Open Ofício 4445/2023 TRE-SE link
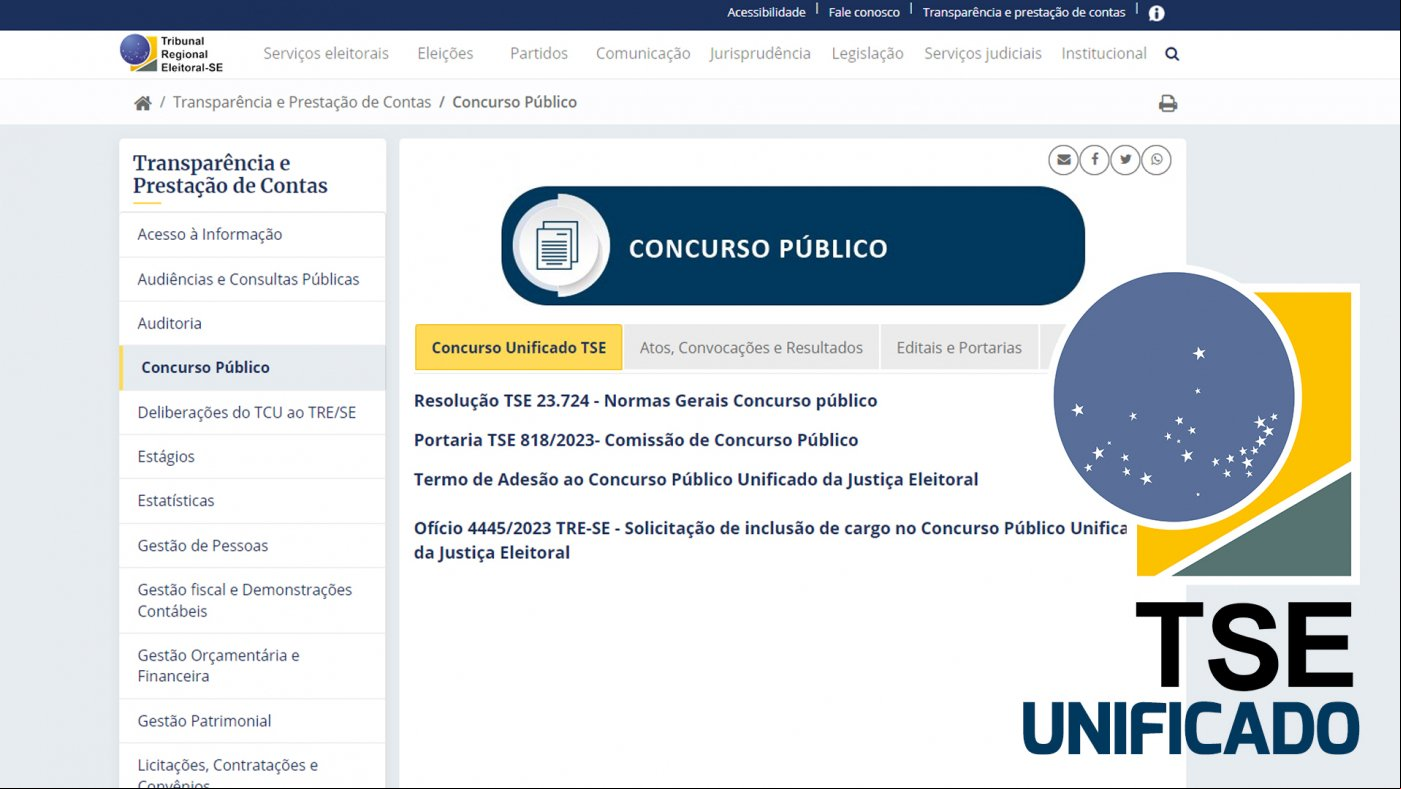The width and height of the screenshot is (1401, 789). (x=770, y=540)
